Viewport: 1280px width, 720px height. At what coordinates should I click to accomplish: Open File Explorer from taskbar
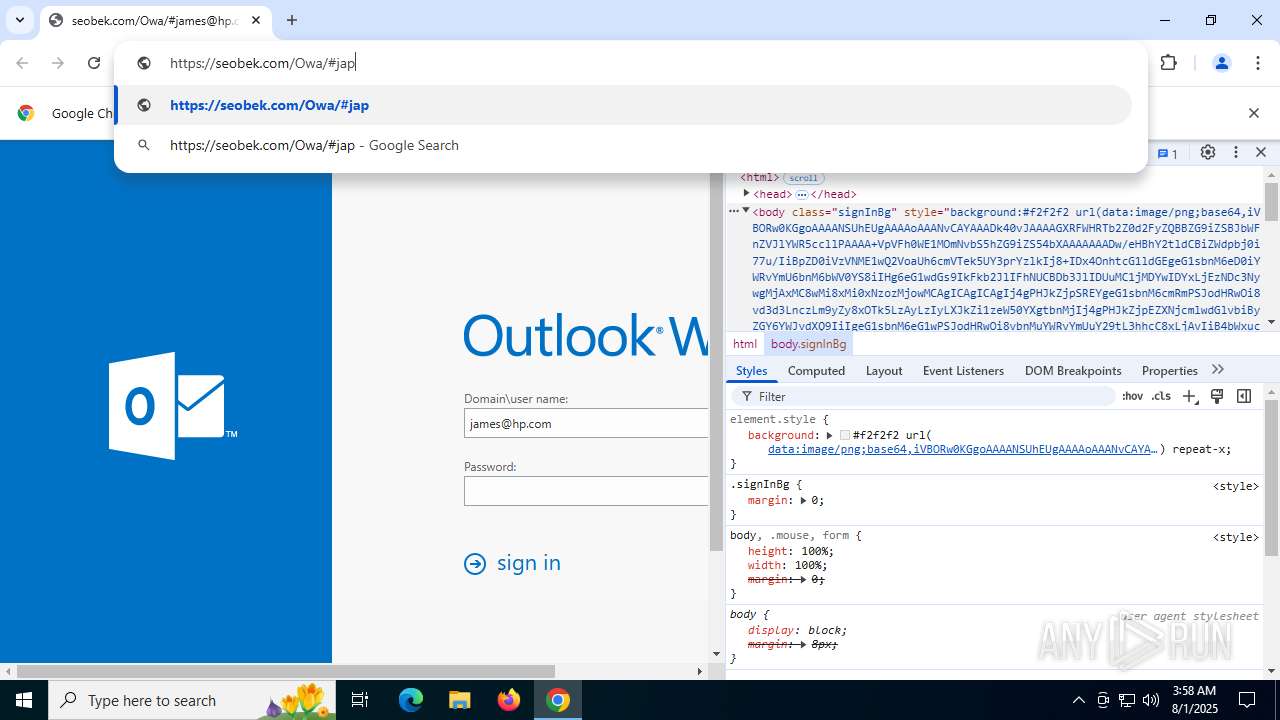click(459, 700)
